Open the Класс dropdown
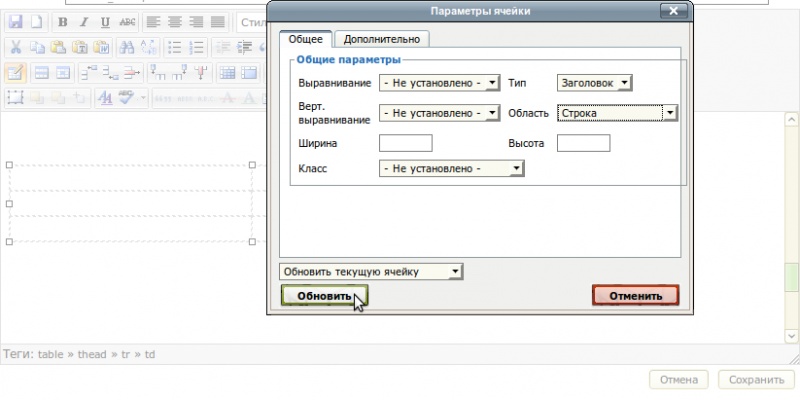 452,168
